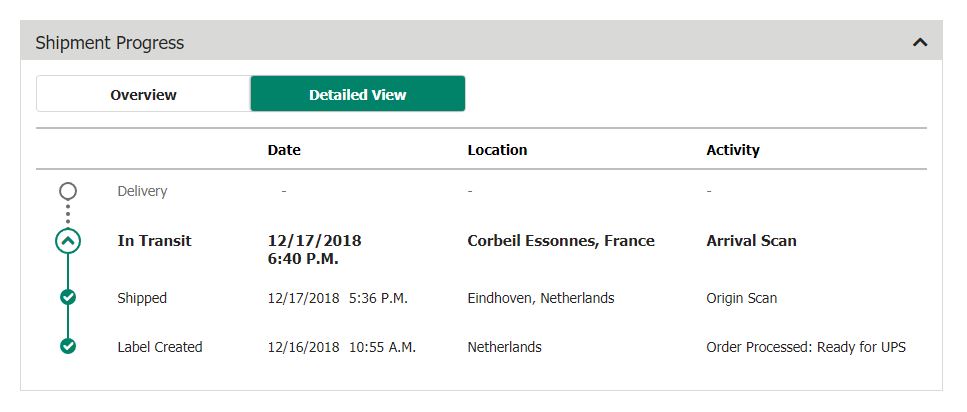Click the Label Created checkmark icon

68,347
